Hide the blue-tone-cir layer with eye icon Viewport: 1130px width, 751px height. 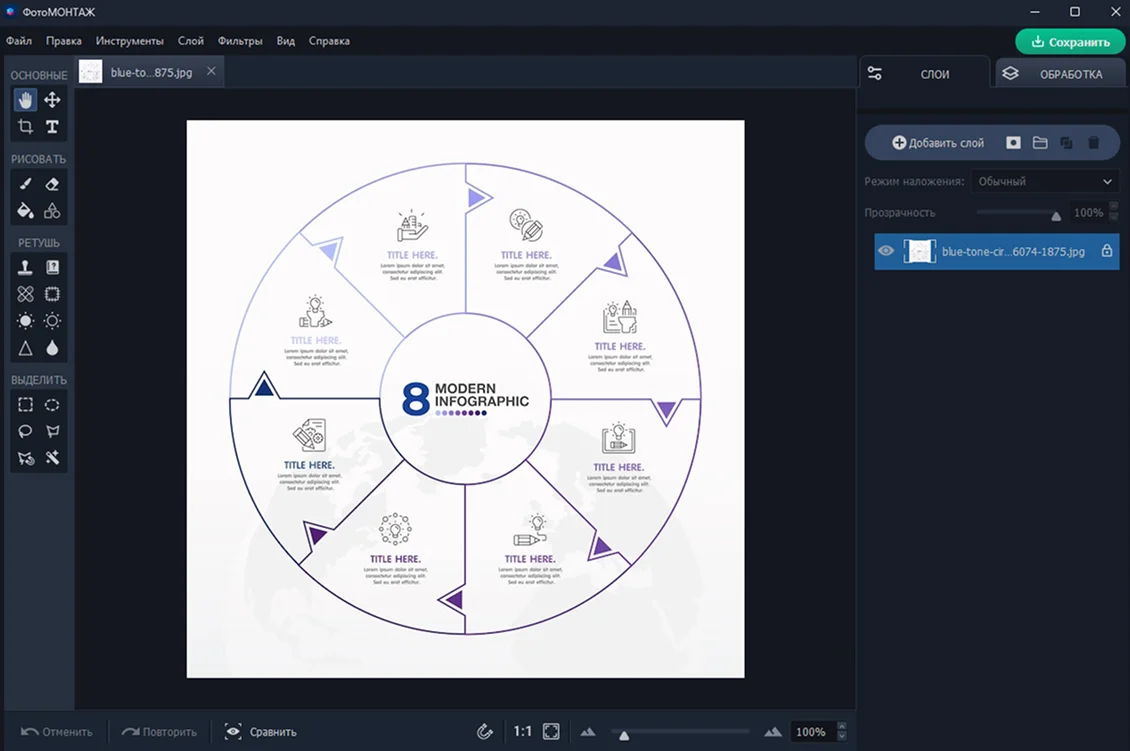pos(886,251)
